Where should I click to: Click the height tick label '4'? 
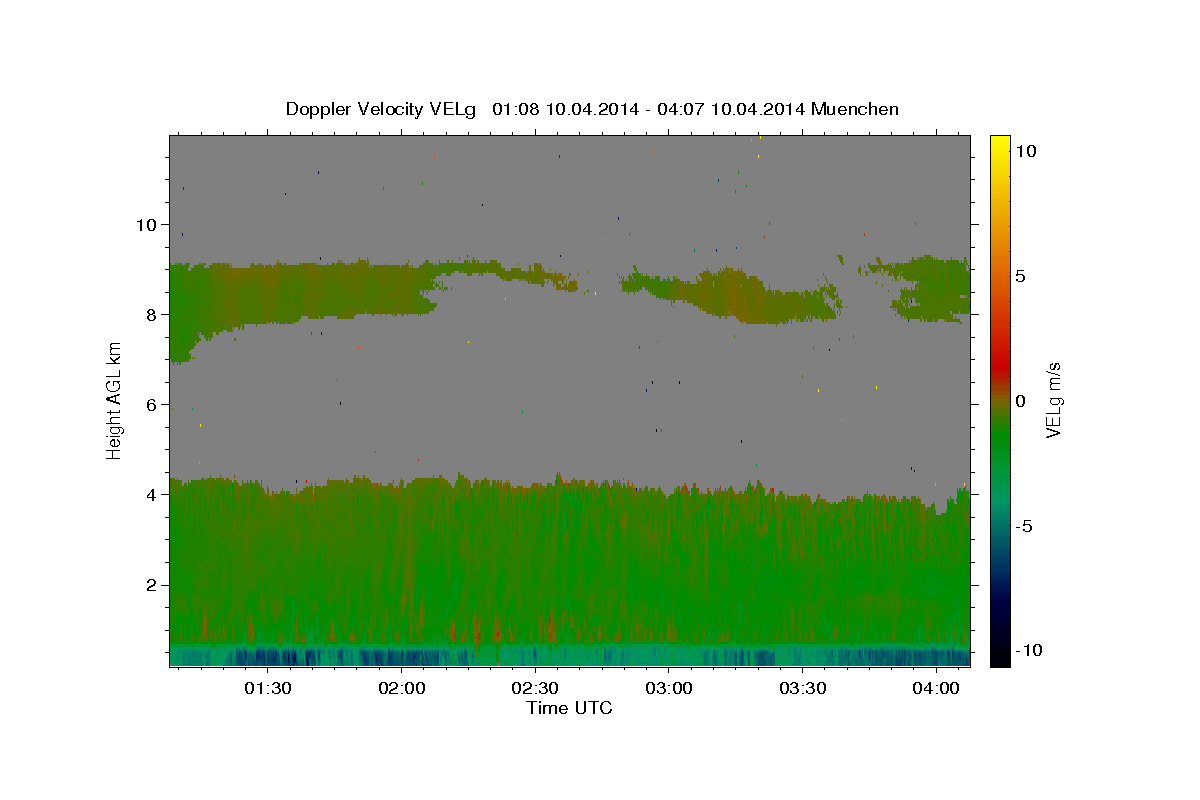(150, 495)
